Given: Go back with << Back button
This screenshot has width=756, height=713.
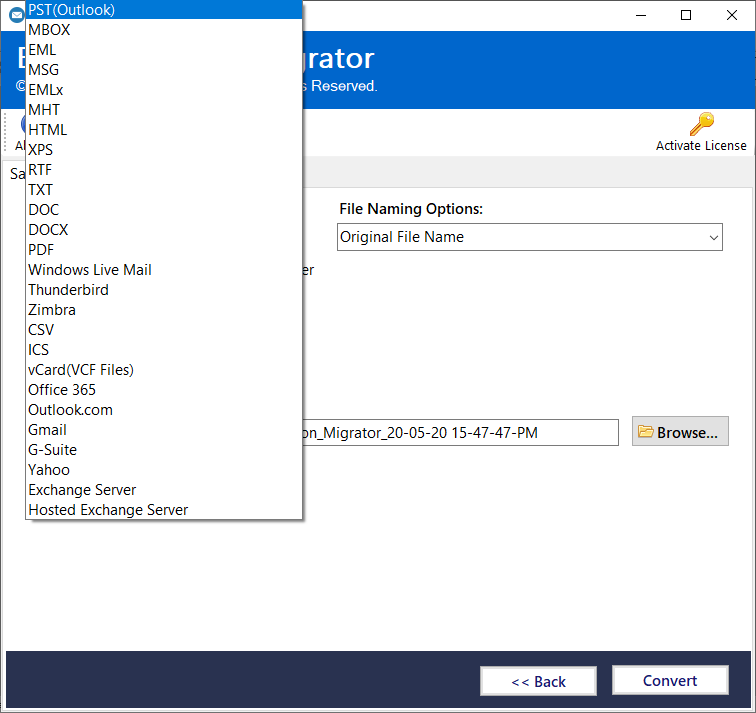Looking at the screenshot, I should [x=538, y=681].
